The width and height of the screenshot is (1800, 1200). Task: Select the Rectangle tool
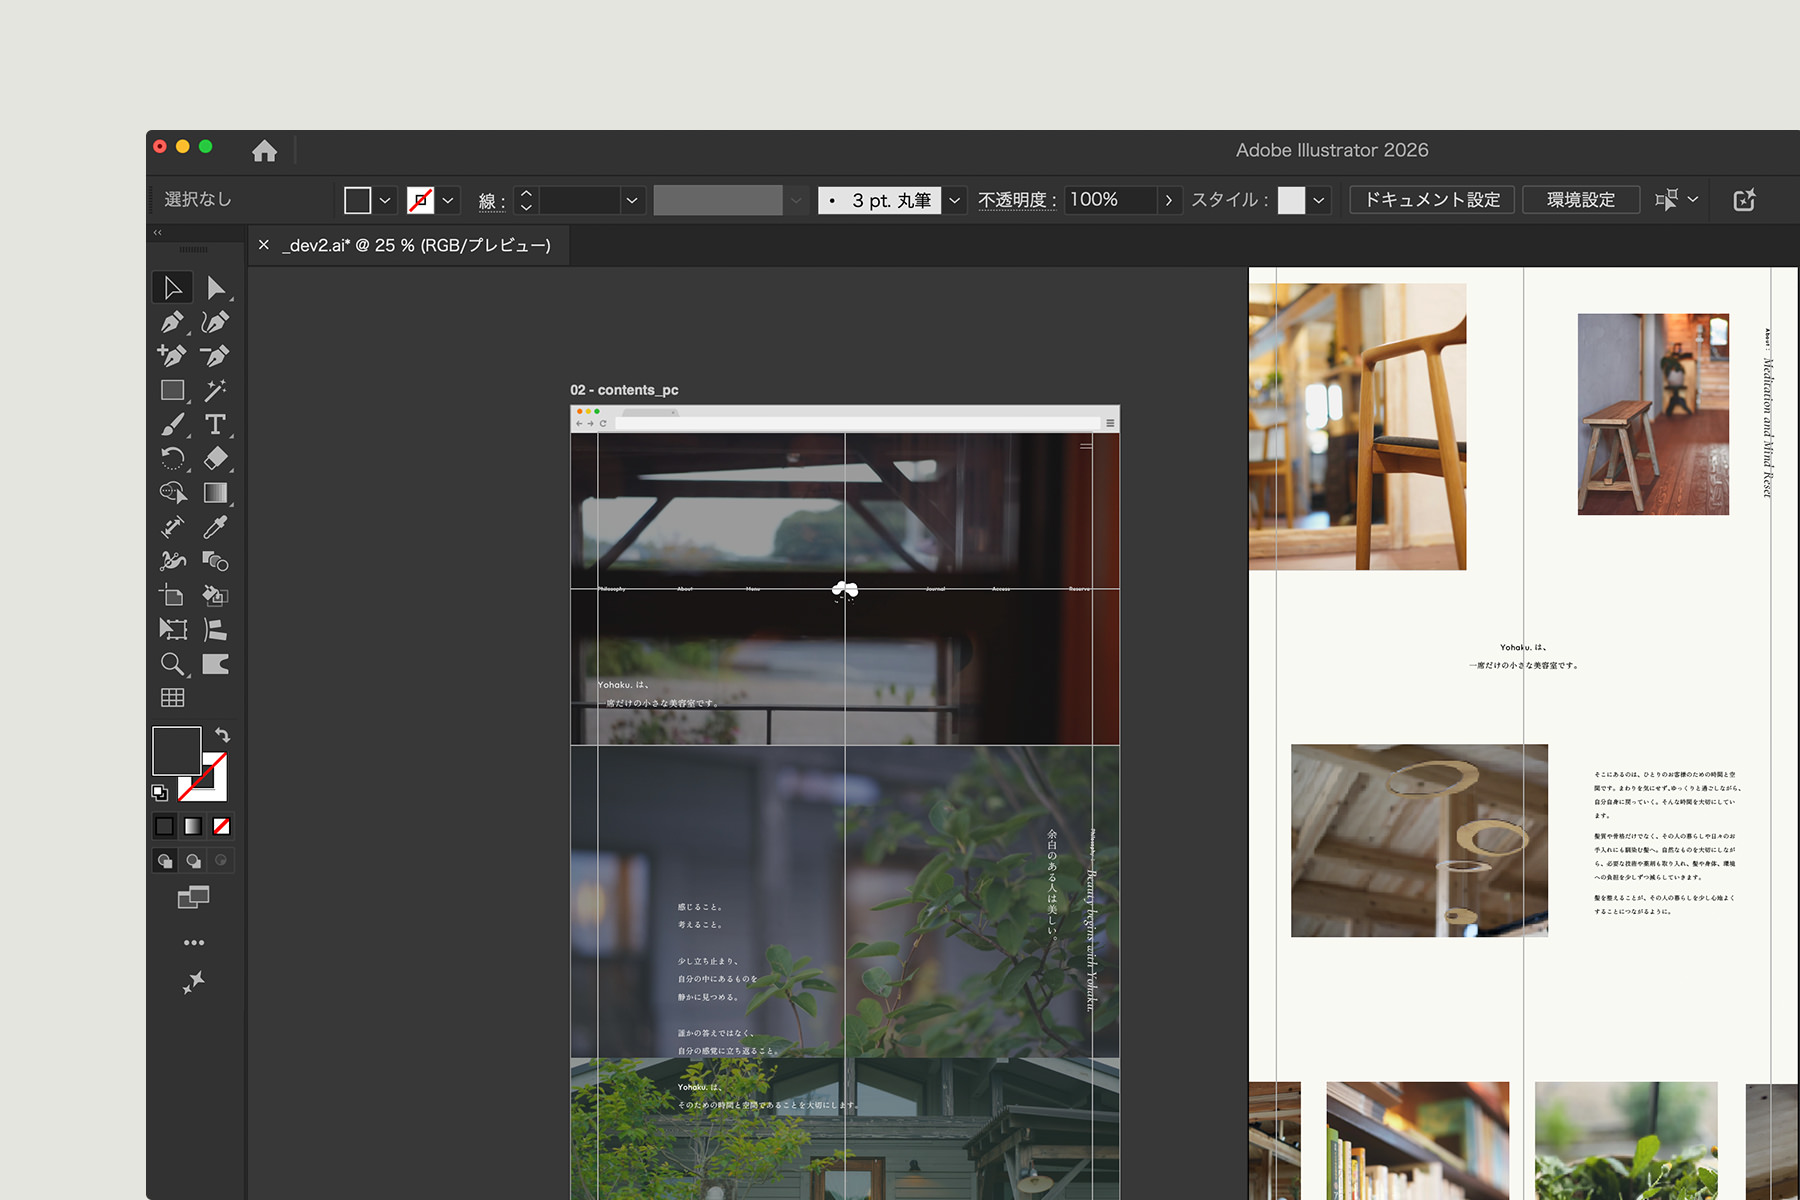[172, 390]
